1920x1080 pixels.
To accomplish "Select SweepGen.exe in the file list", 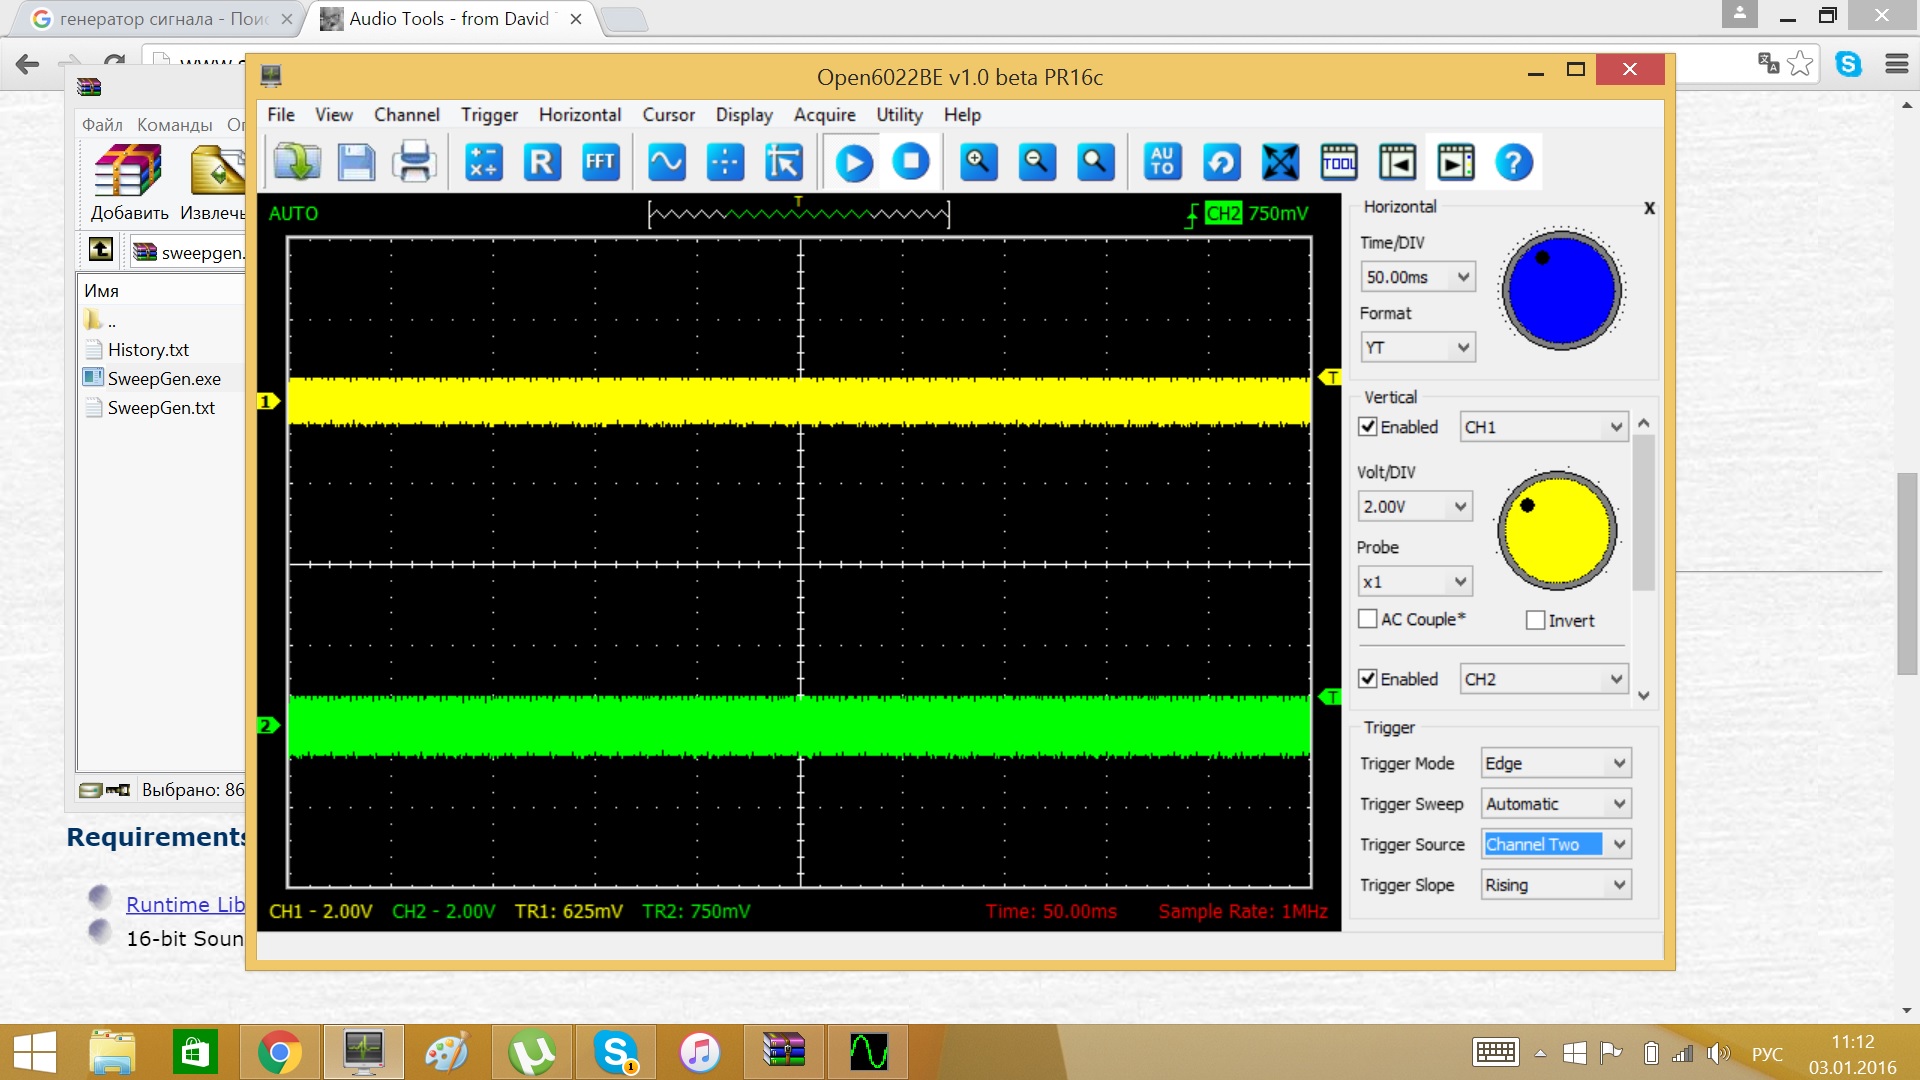I will (x=164, y=379).
